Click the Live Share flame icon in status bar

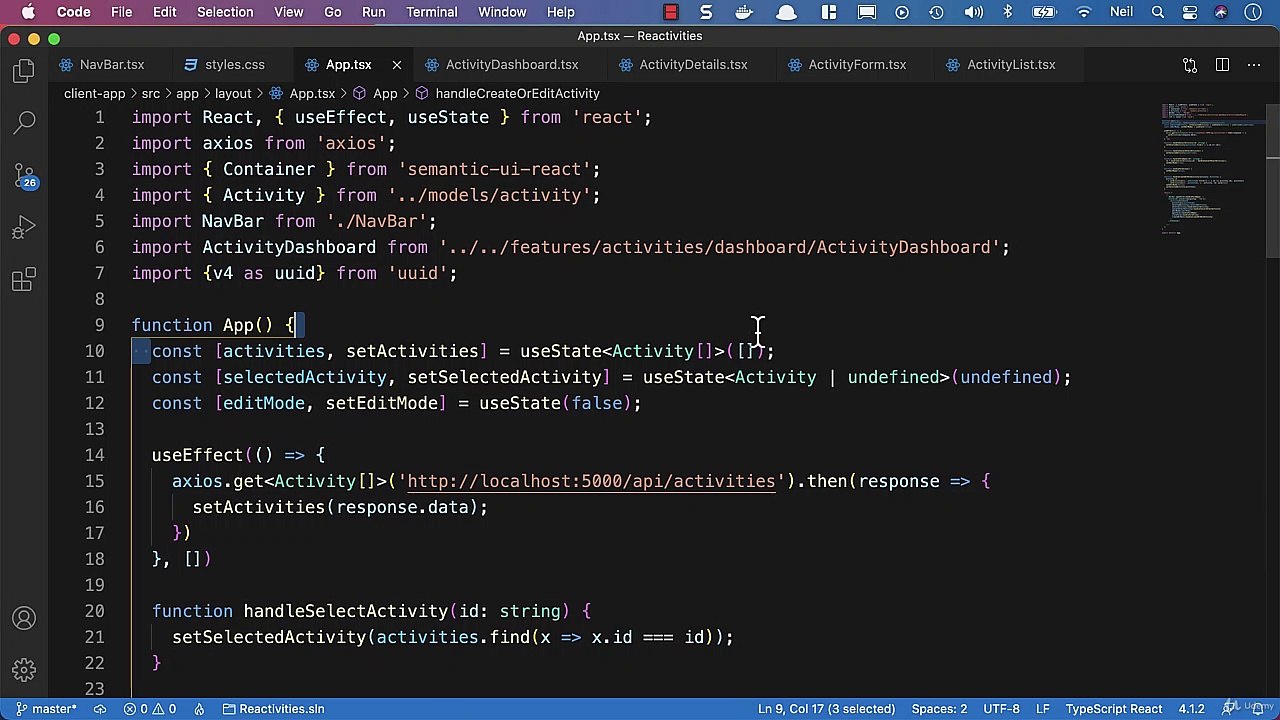(x=199, y=709)
